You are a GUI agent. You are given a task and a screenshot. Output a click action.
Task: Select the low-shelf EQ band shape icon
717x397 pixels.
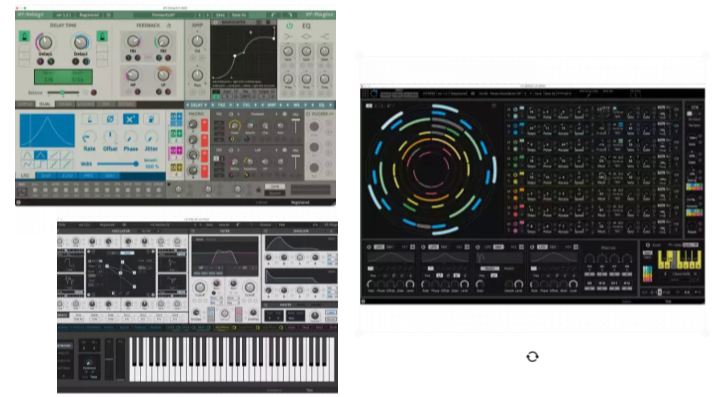point(288,36)
